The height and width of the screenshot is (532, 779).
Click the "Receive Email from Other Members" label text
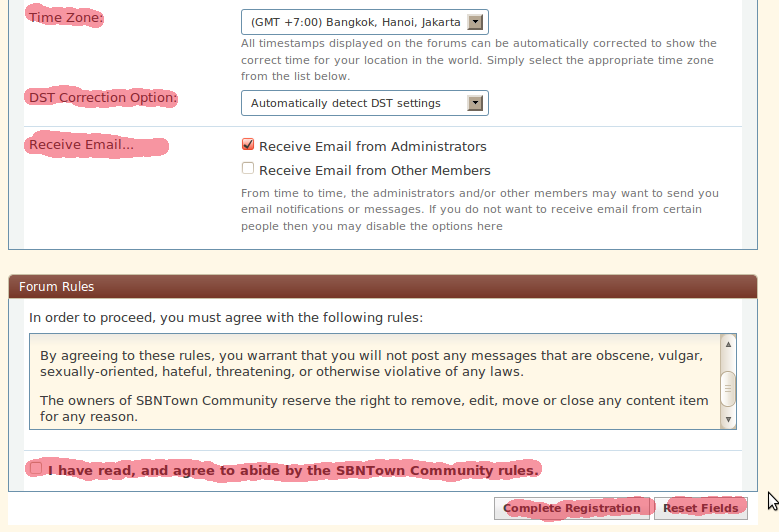374,170
